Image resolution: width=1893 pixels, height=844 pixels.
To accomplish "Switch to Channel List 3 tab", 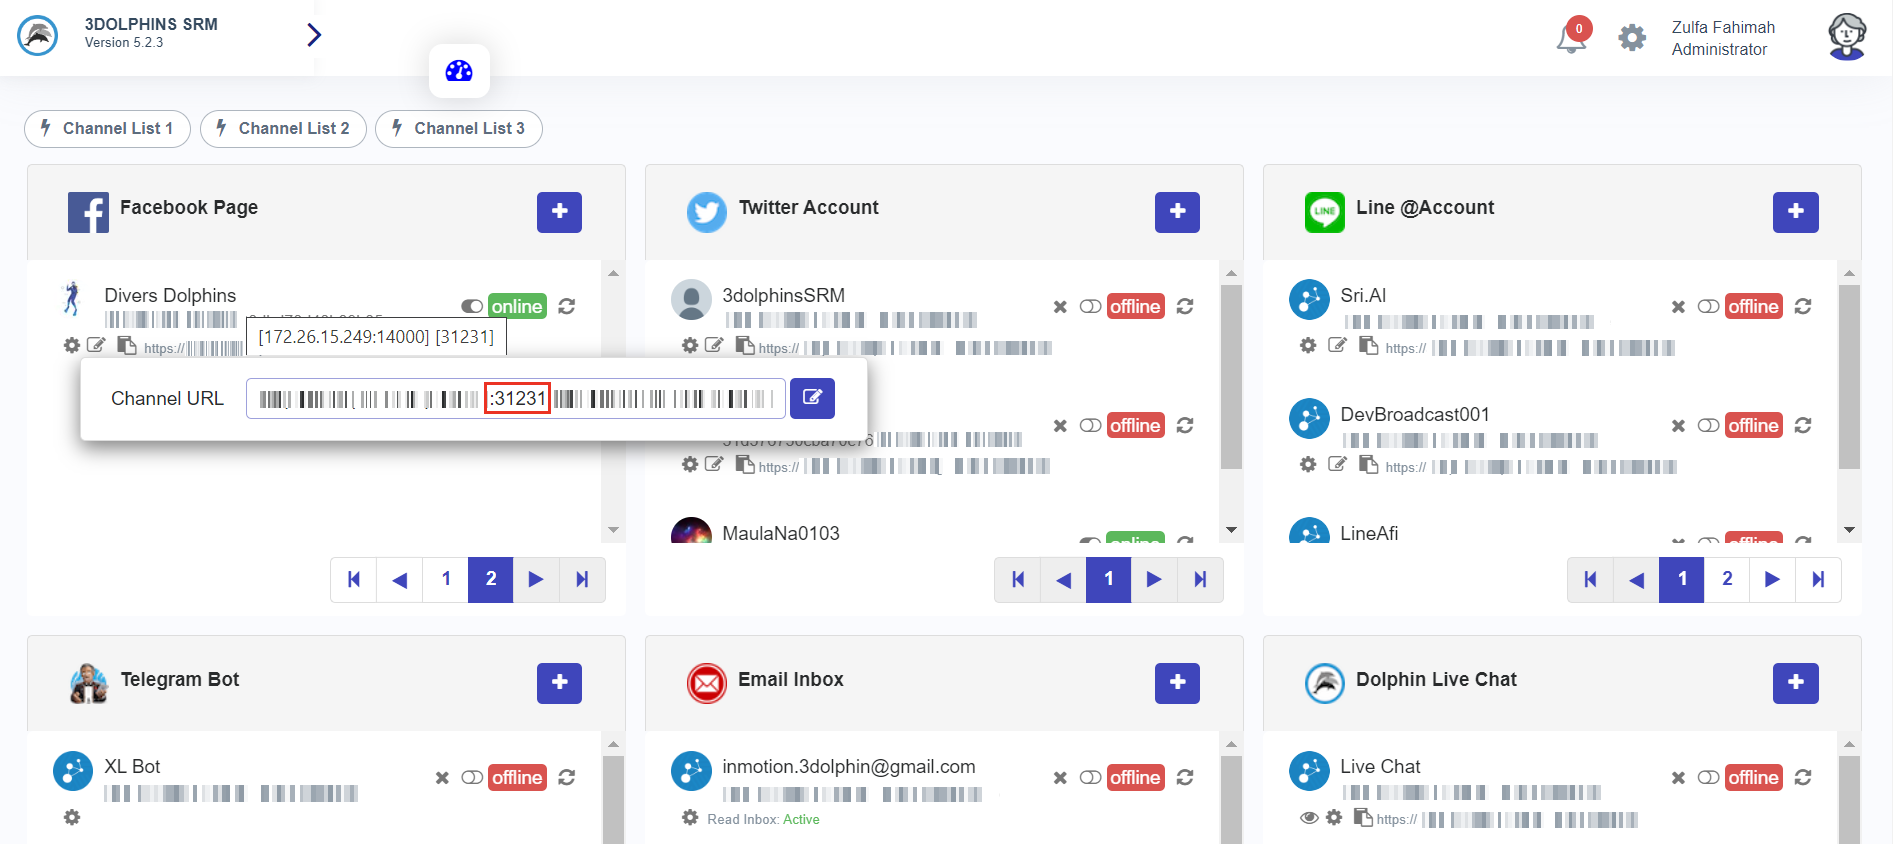I will (459, 129).
